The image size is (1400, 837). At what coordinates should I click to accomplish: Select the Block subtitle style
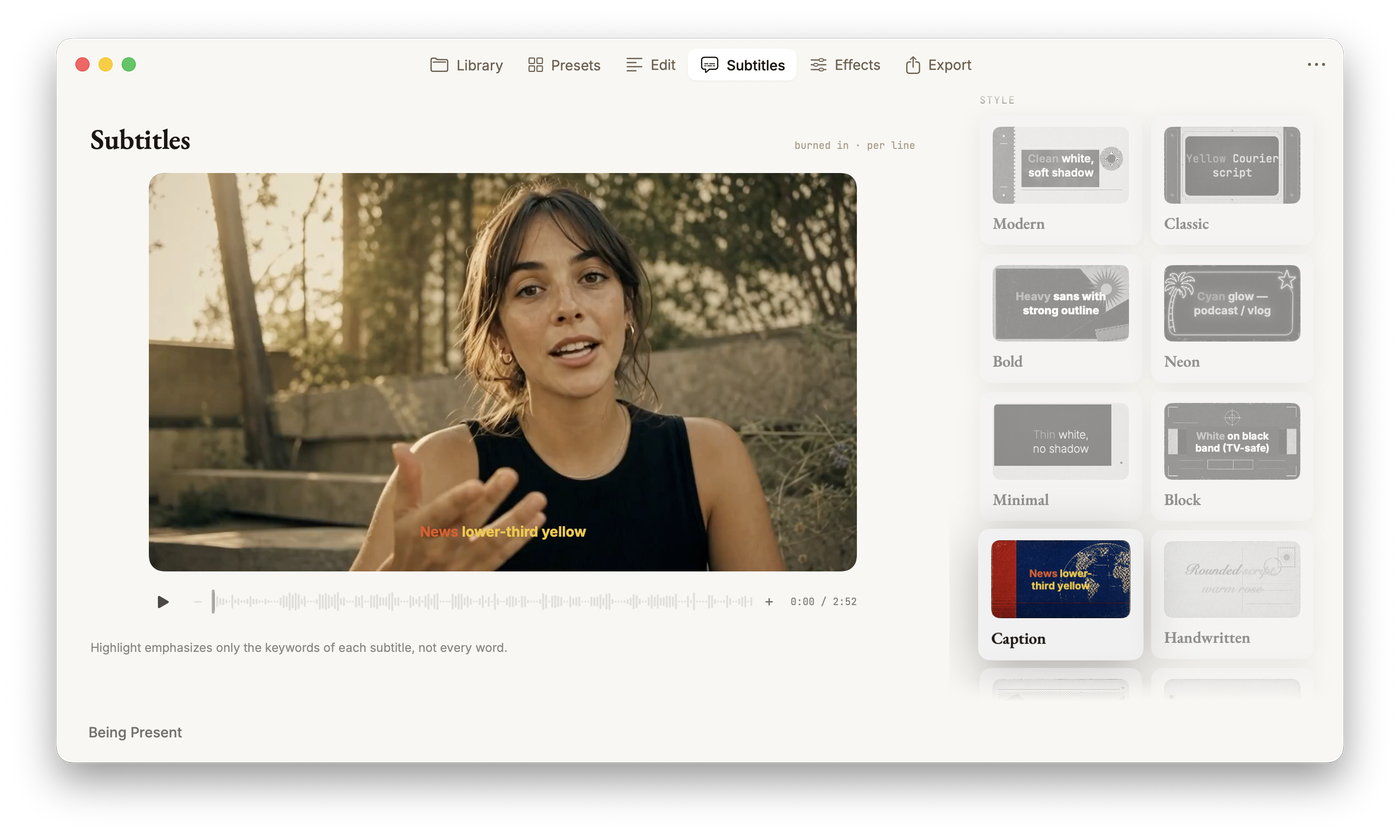point(1232,455)
